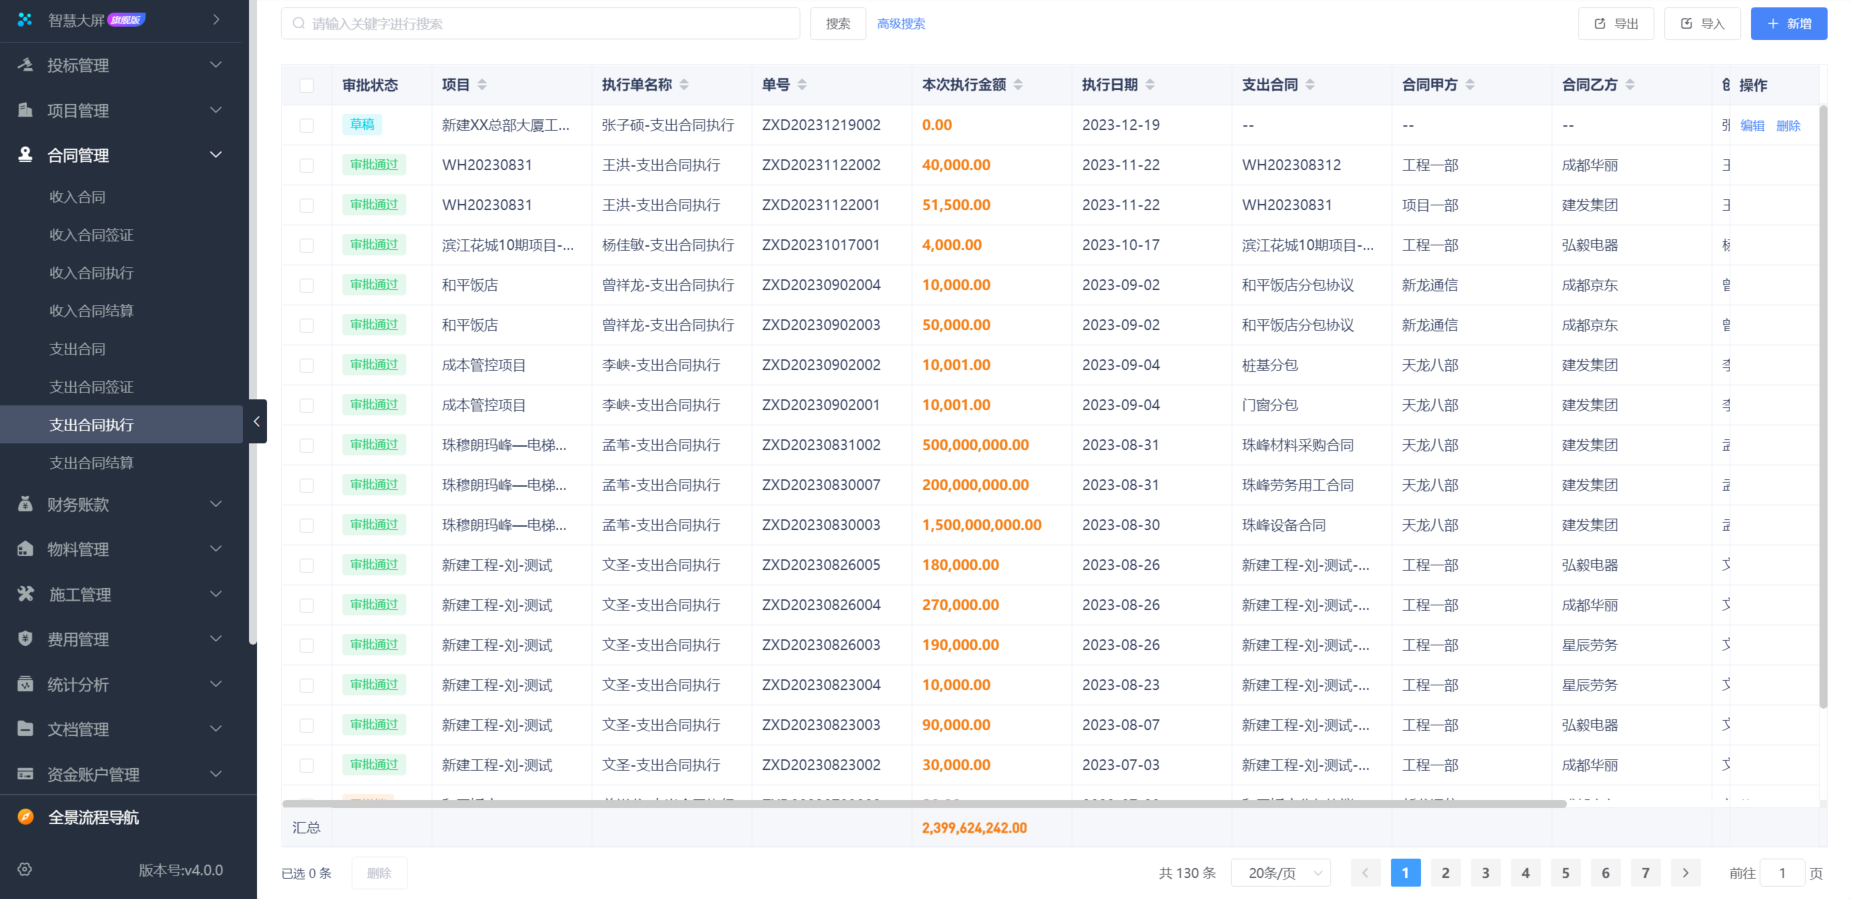
Task: Click the blue 新增 button
Action: coord(1788,24)
